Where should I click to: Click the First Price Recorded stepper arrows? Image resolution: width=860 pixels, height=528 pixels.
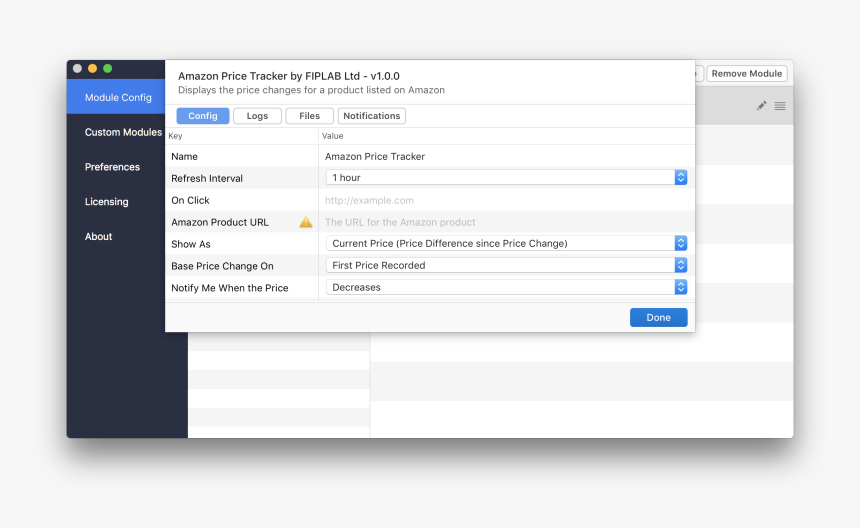pyautogui.click(x=681, y=265)
